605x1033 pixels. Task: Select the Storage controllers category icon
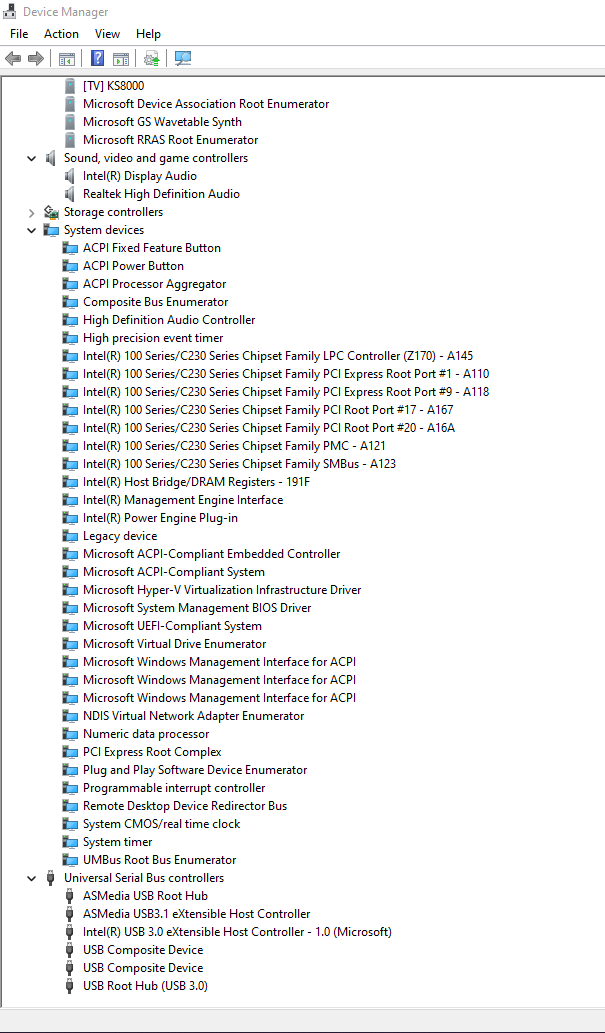(x=51, y=212)
